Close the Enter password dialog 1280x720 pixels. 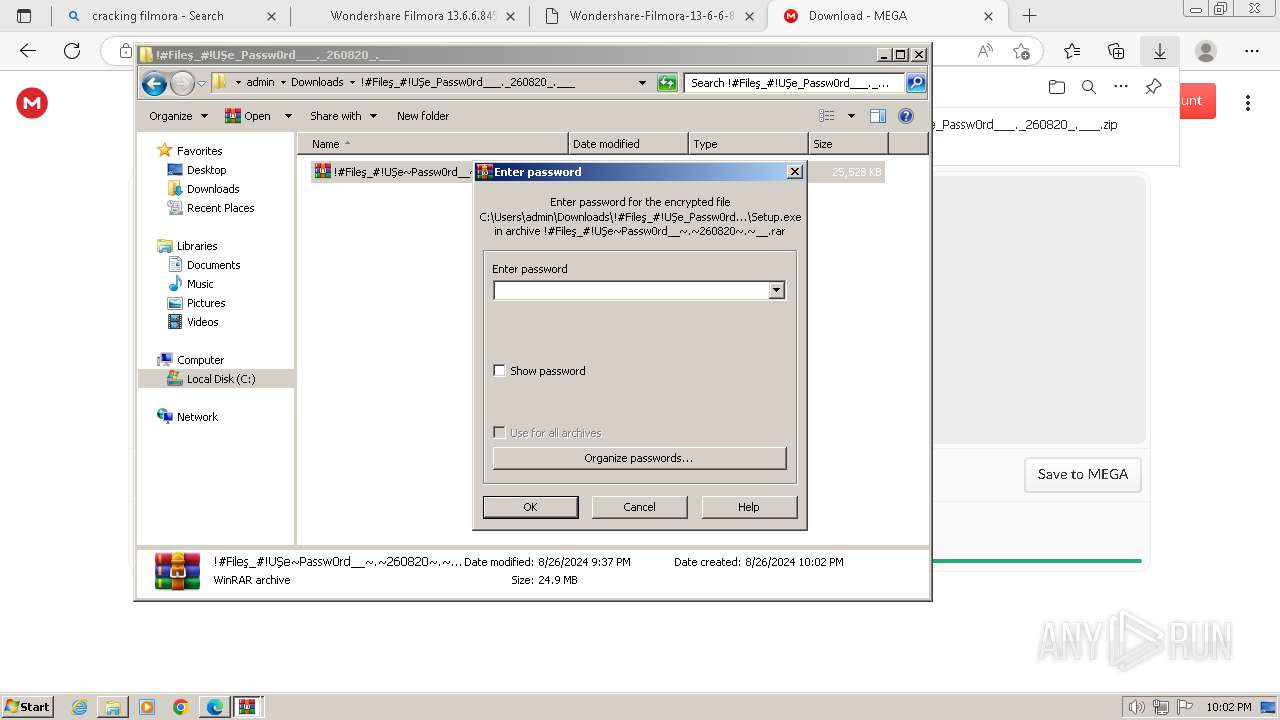795,172
